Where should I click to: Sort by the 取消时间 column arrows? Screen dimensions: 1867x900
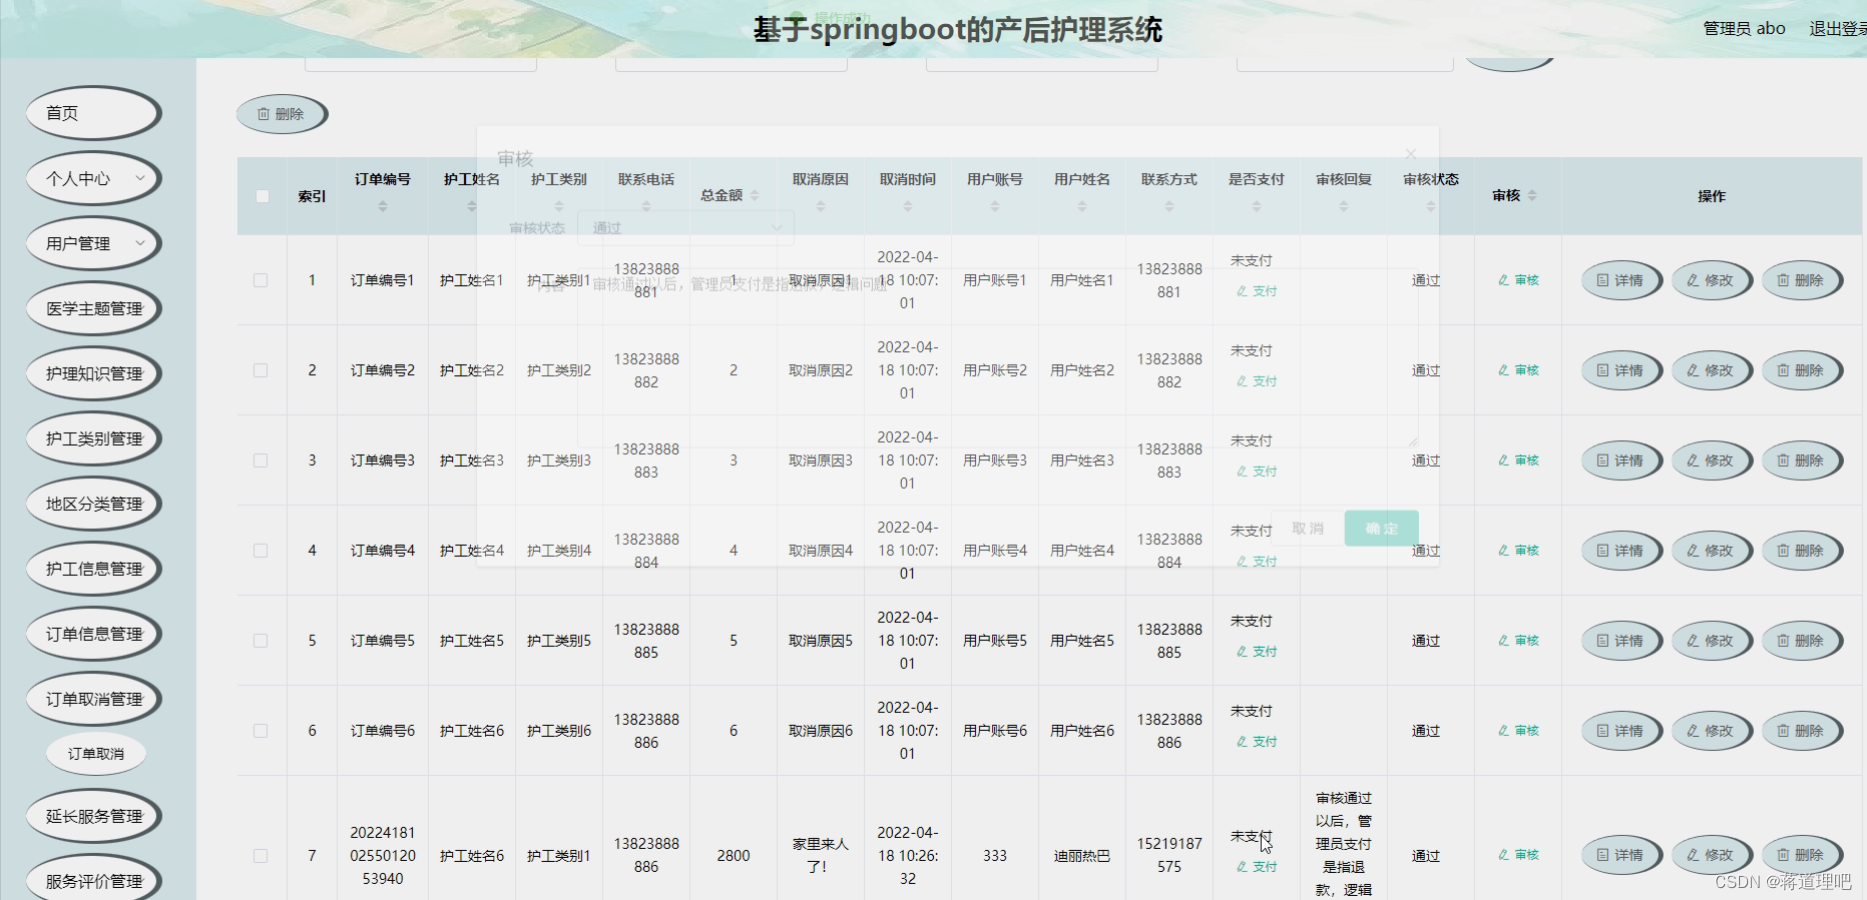pos(907,206)
